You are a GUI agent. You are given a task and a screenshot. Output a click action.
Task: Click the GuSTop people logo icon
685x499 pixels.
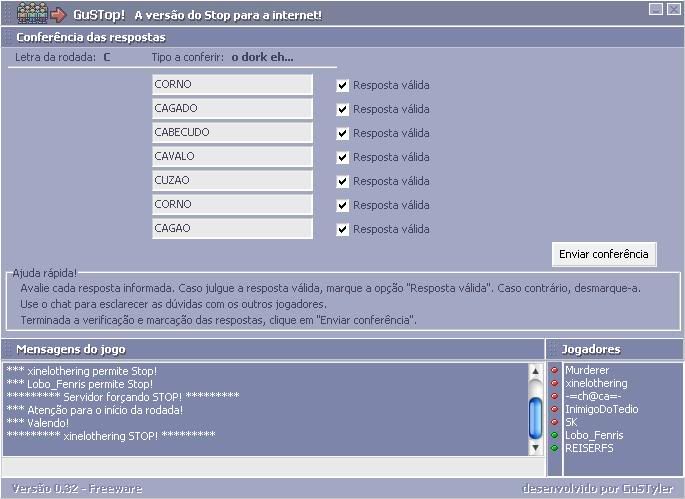[x=32, y=13]
